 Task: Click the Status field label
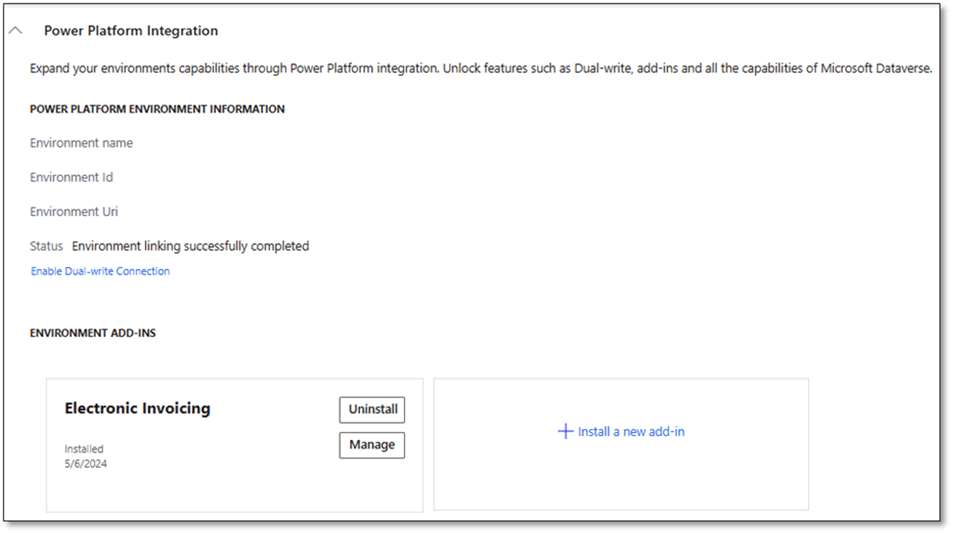pos(46,246)
